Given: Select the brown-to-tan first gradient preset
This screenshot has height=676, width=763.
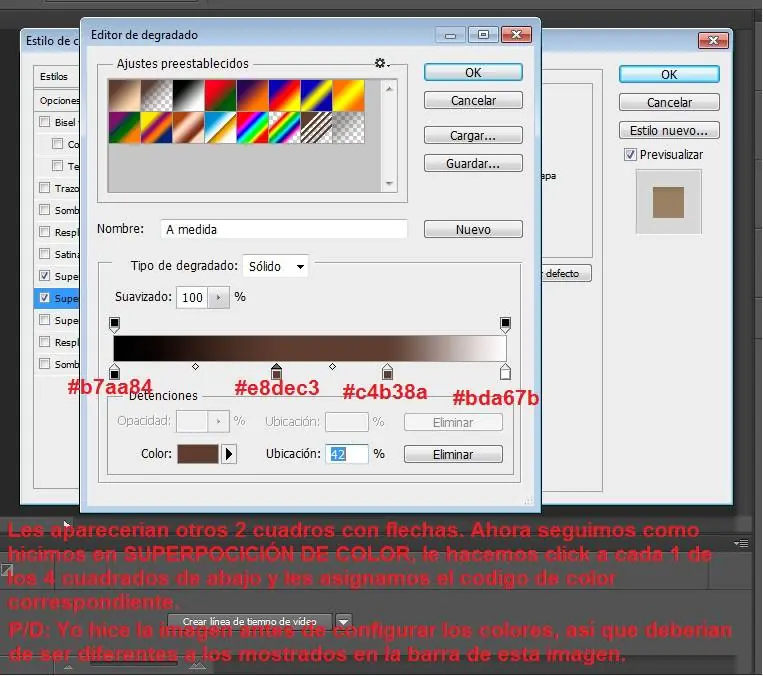Looking at the screenshot, I should pyautogui.click(x=124, y=95).
